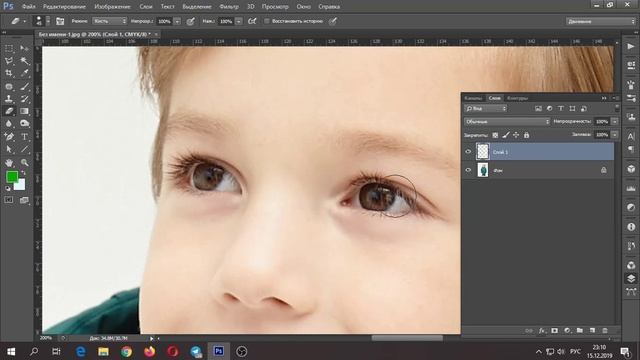The height and width of the screenshot is (360, 640).
Task: Select the Rectangular Marquee tool
Action: pos(9,49)
